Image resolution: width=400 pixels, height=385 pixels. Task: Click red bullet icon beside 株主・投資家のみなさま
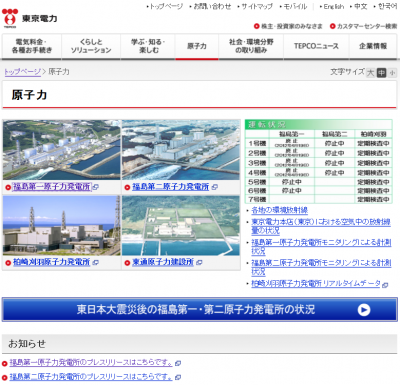pyautogui.click(x=256, y=26)
